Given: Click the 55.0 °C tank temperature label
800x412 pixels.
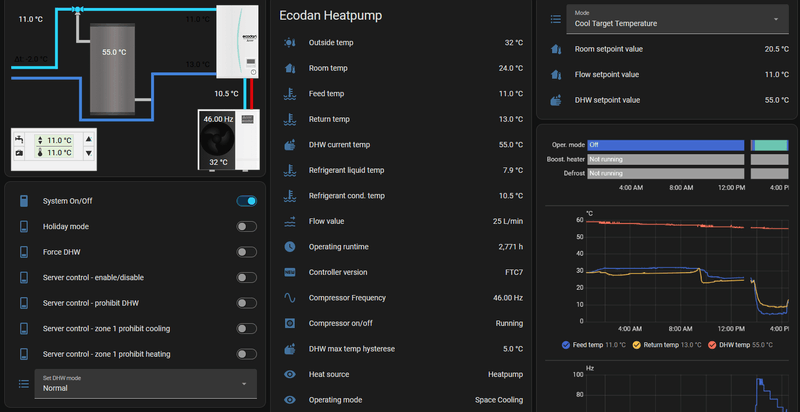Looking at the screenshot, I should coord(114,53).
